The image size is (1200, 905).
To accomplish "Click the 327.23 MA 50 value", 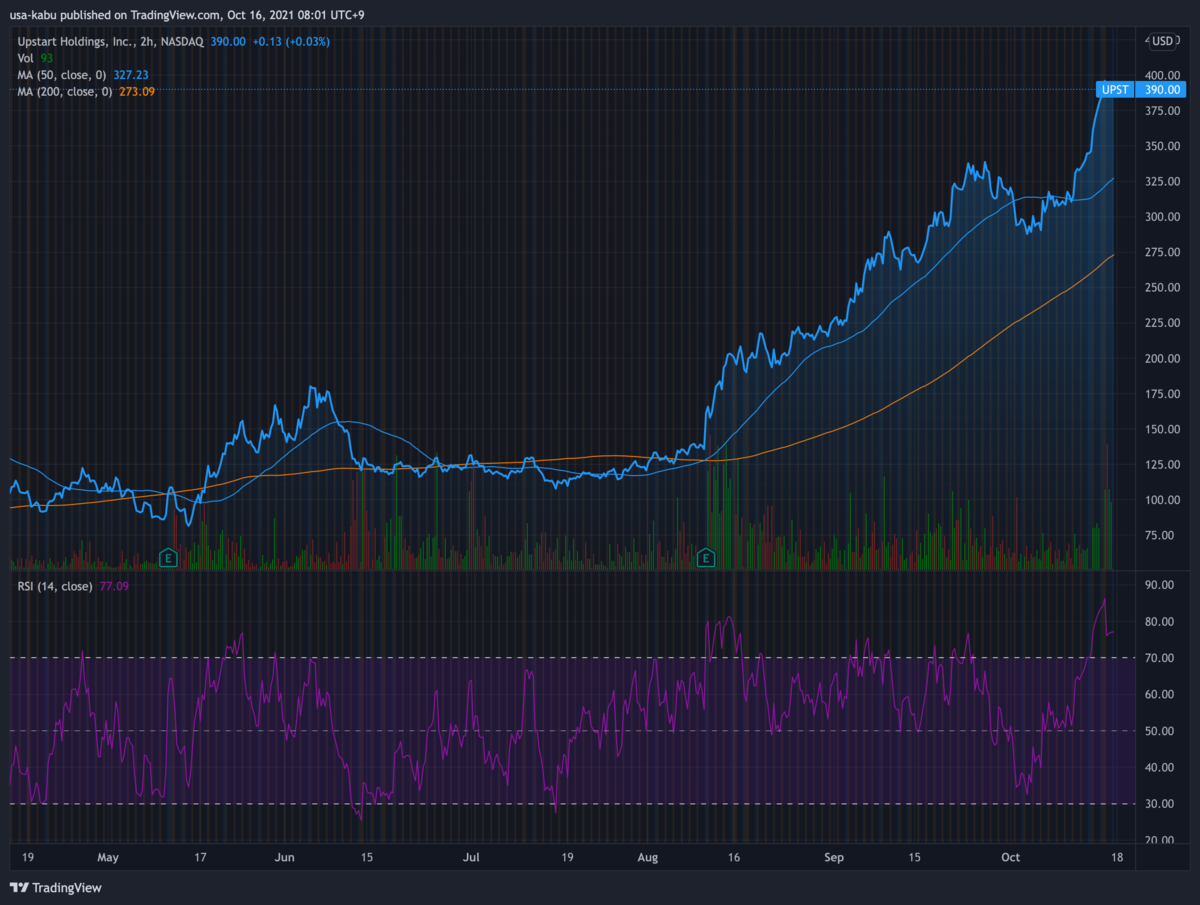I will click(130, 75).
